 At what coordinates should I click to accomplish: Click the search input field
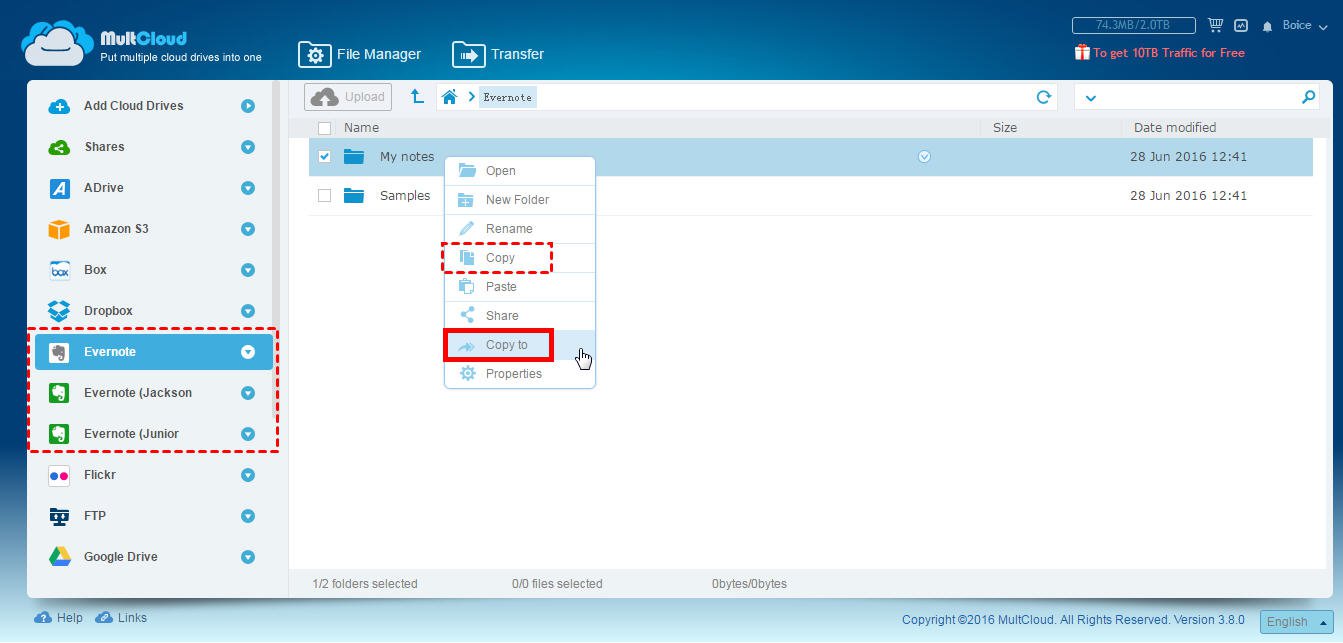tap(1198, 97)
